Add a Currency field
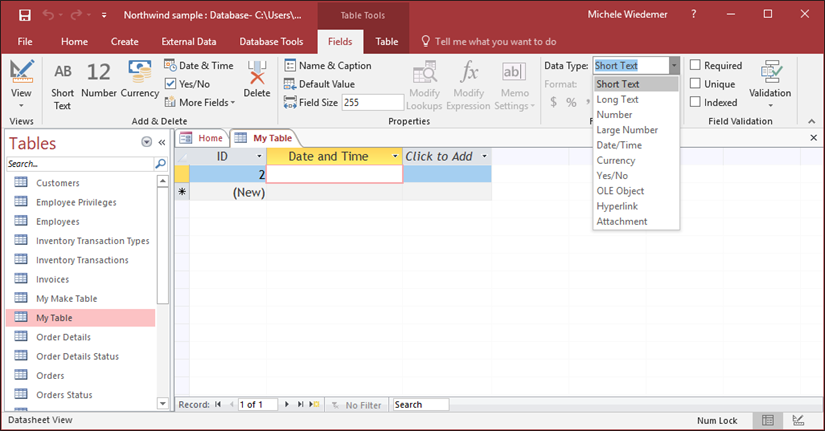Screen dimensions: 825x431 tap(139, 80)
